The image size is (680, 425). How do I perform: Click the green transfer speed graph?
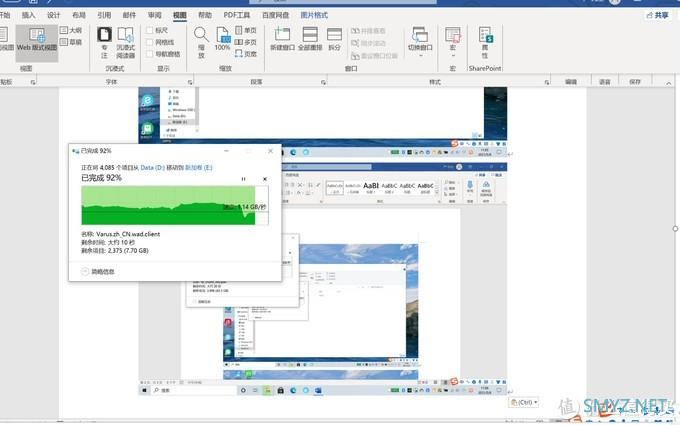(175, 206)
